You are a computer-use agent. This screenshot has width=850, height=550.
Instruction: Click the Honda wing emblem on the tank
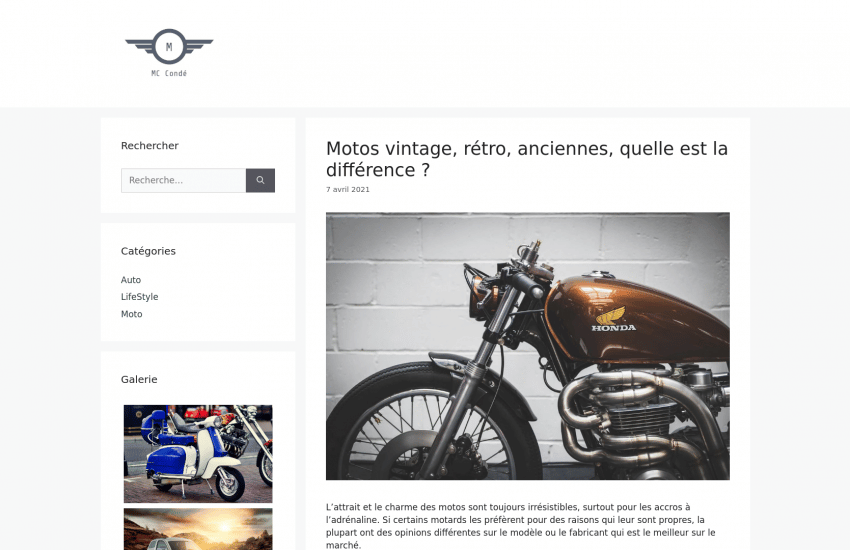click(x=611, y=315)
